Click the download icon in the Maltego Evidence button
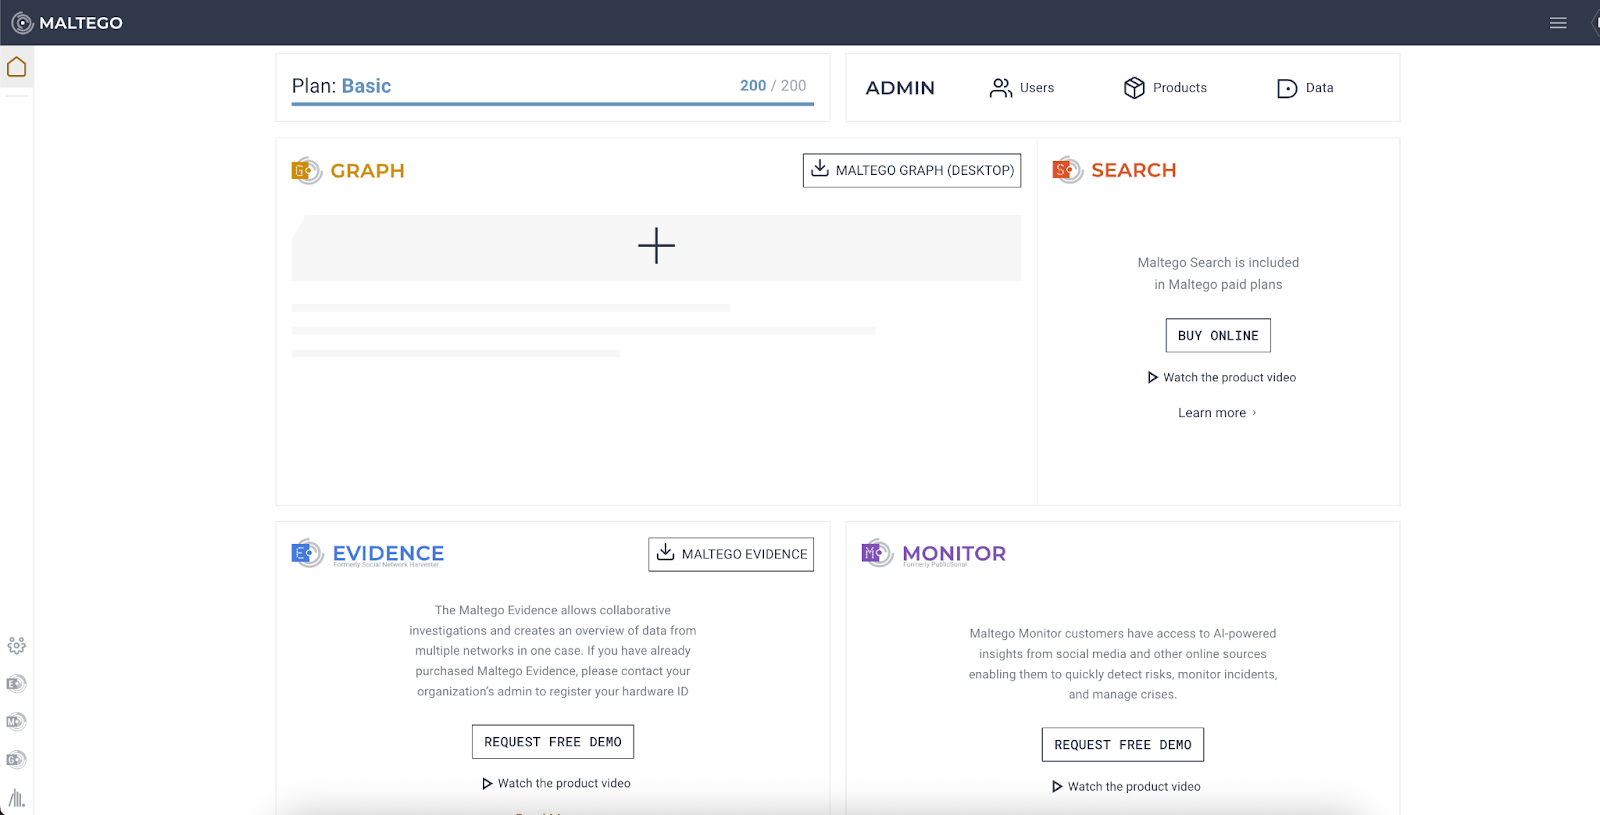1600x815 pixels. tap(665, 552)
